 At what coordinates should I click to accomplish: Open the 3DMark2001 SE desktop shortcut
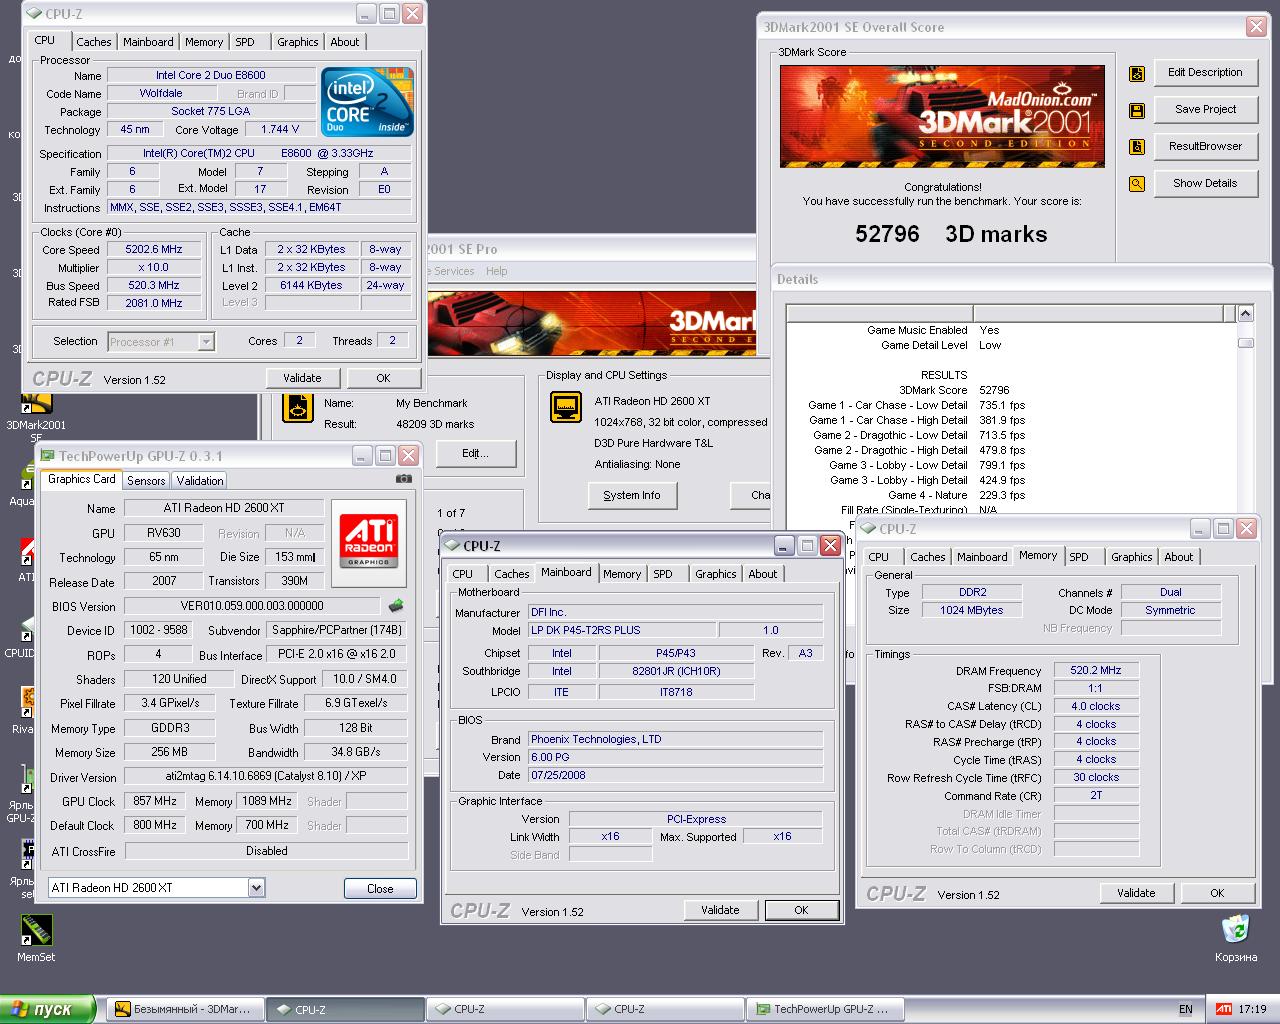(36, 415)
